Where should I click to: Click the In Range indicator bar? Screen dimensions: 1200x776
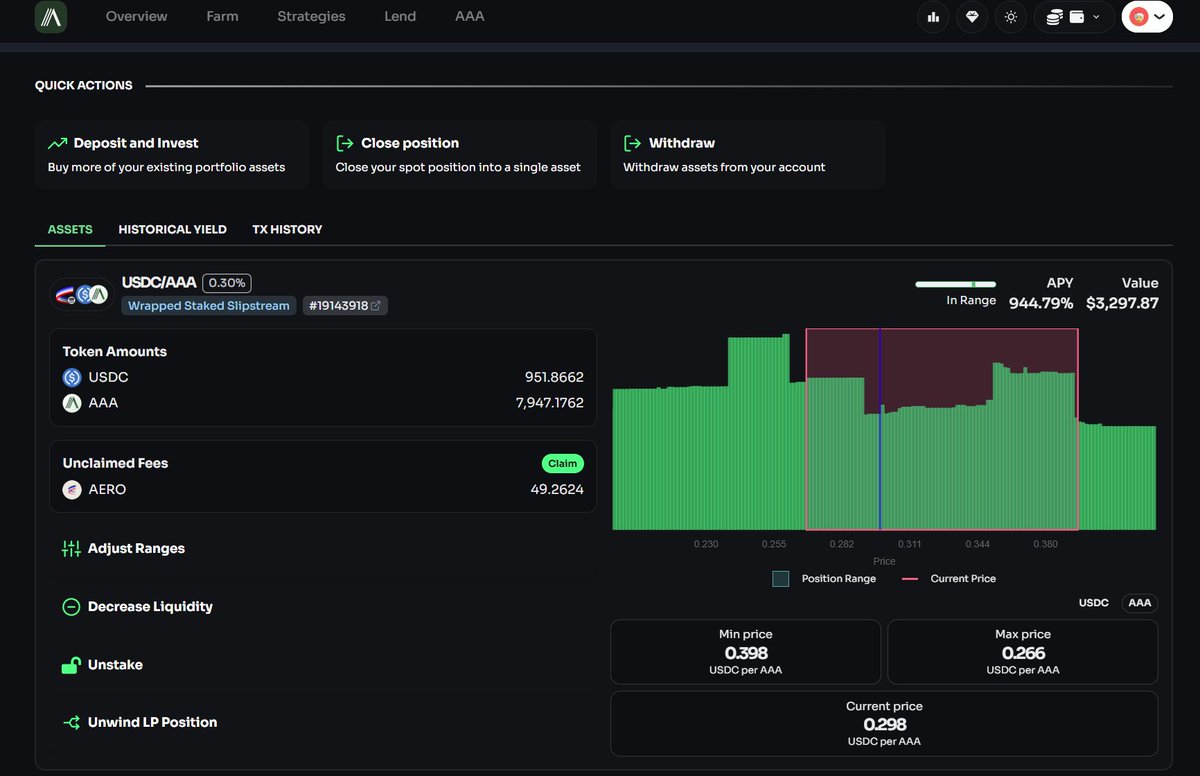956,285
